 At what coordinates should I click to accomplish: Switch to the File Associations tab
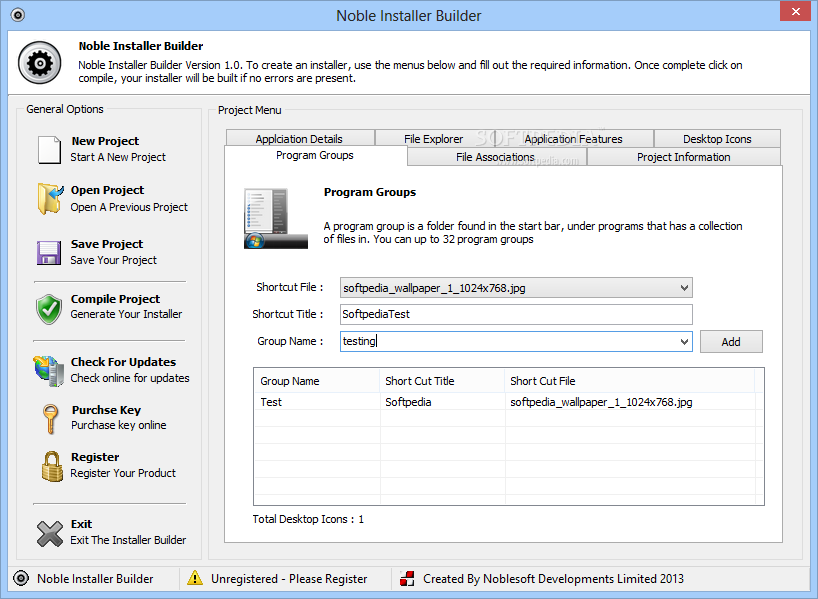[495, 157]
